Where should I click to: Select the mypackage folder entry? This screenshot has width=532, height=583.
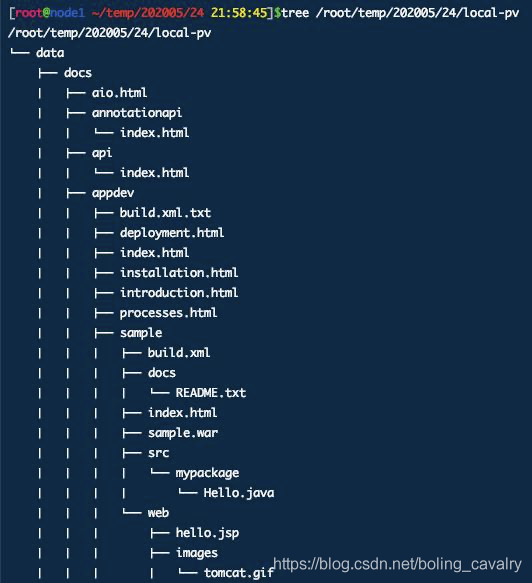coord(207,473)
